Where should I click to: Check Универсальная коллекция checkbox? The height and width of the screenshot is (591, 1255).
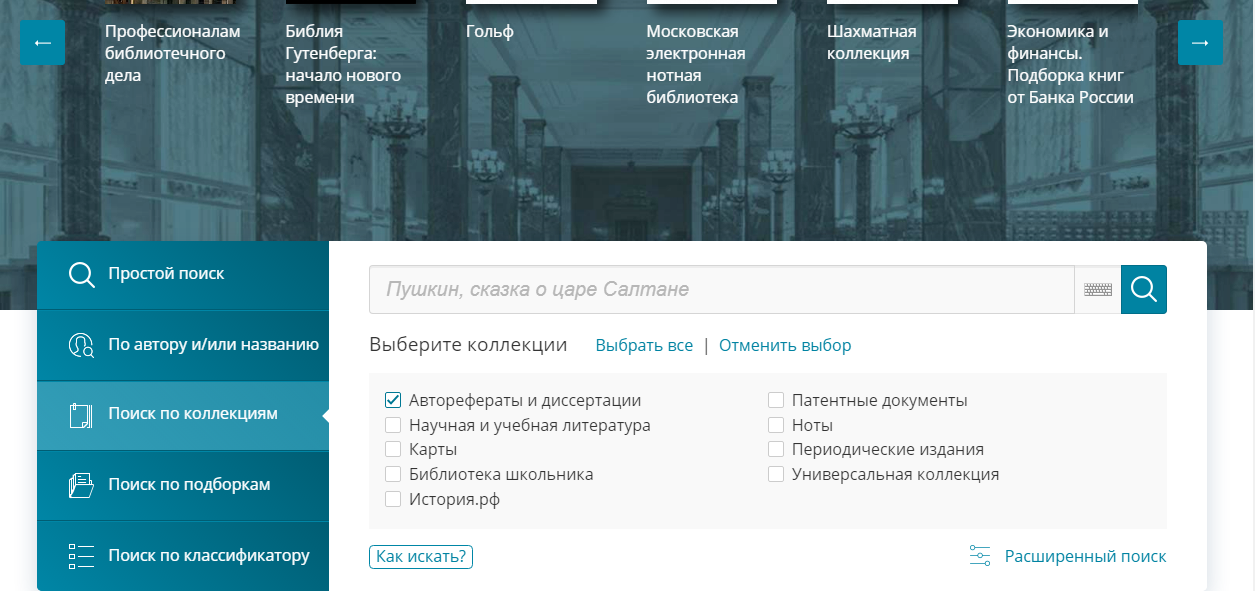click(x=776, y=474)
